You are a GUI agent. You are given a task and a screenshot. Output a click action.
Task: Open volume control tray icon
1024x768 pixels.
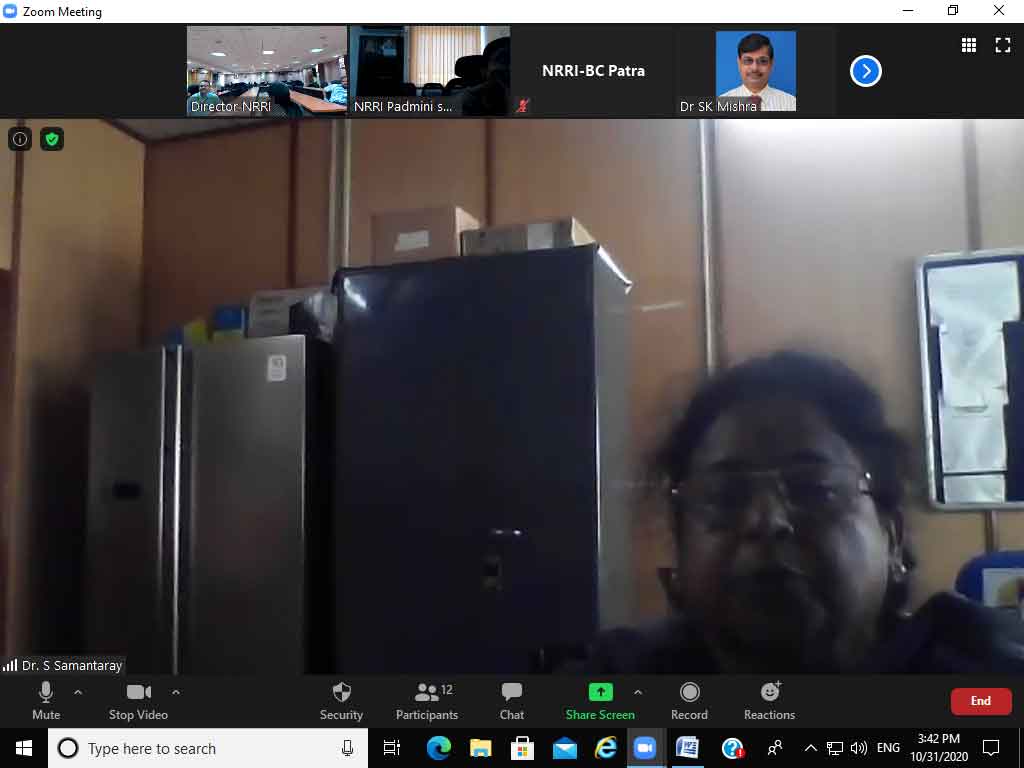tap(859, 748)
